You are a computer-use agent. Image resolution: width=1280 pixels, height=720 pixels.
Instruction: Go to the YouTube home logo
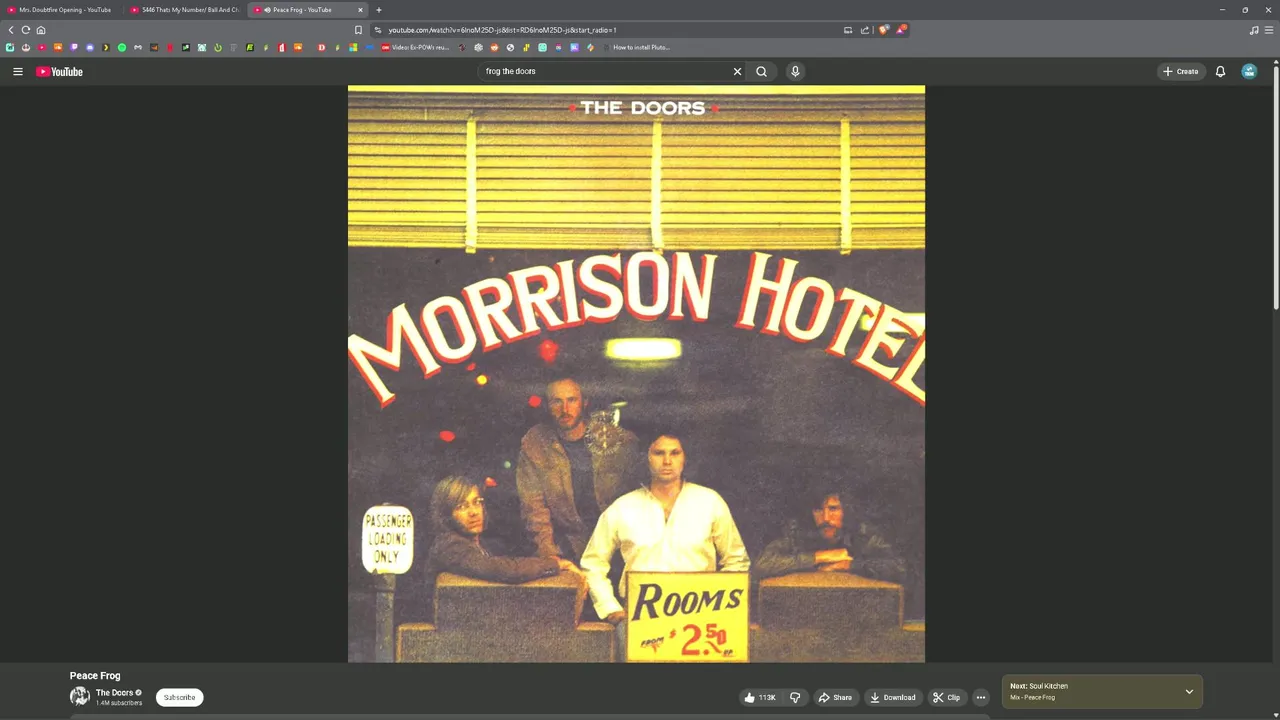(x=59, y=71)
